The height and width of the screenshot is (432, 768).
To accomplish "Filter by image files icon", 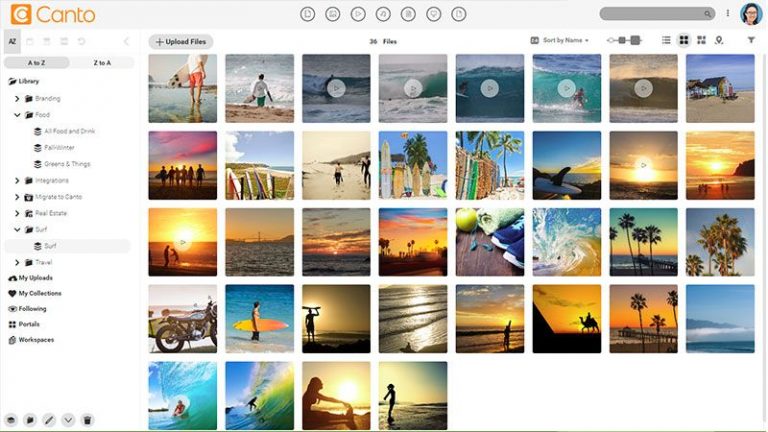I will [x=333, y=14].
